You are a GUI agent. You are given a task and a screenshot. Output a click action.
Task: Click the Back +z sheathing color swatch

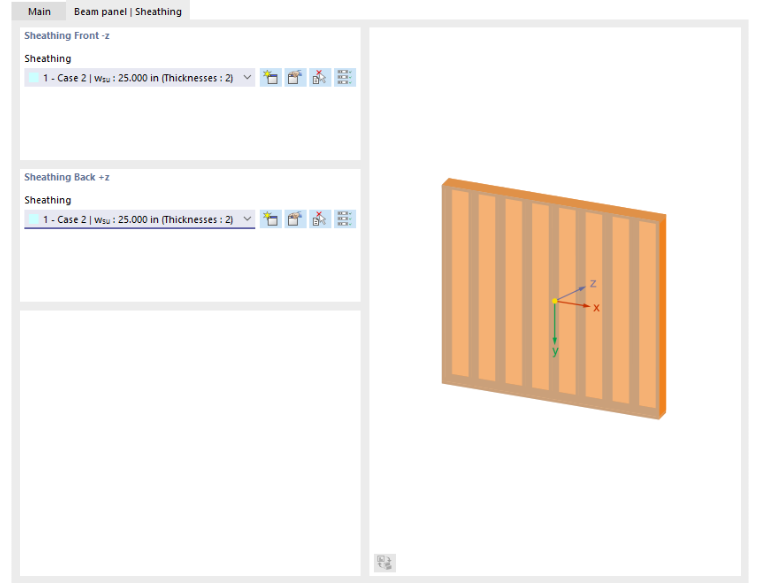click(x=33, y=219)
